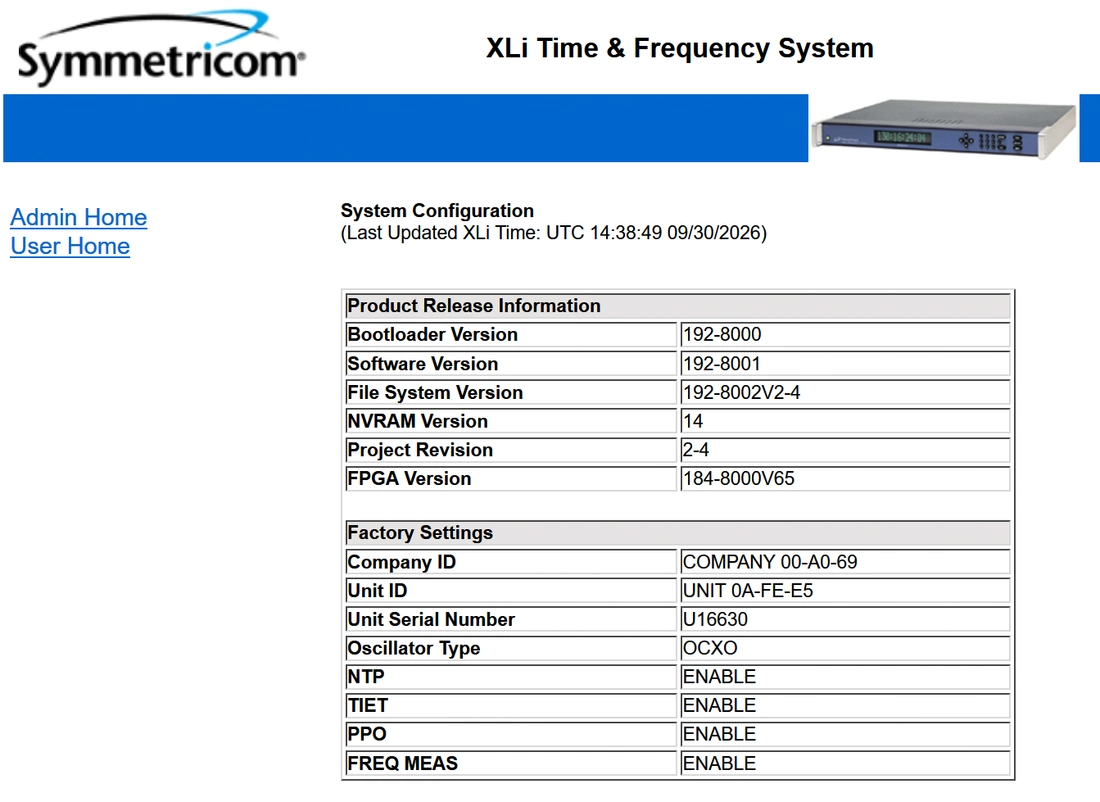Click the File System Version label

pos(436,392)
